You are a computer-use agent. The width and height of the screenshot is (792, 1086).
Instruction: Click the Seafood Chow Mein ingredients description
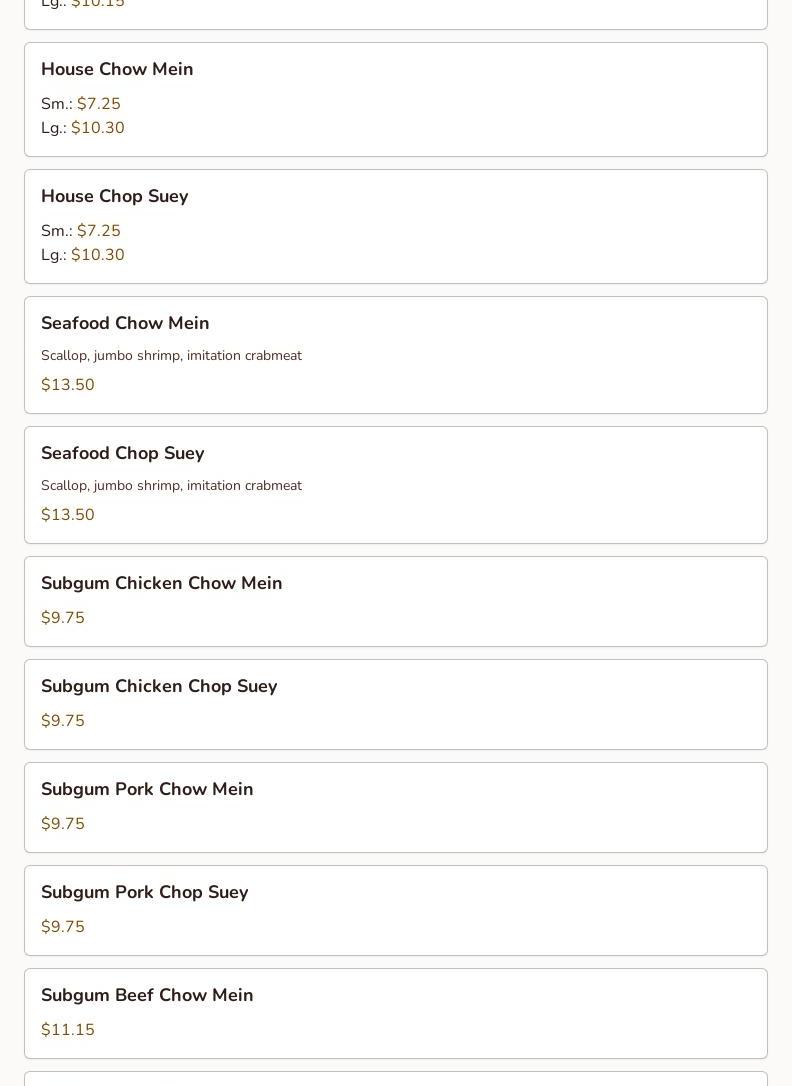[x=171, y=356]
